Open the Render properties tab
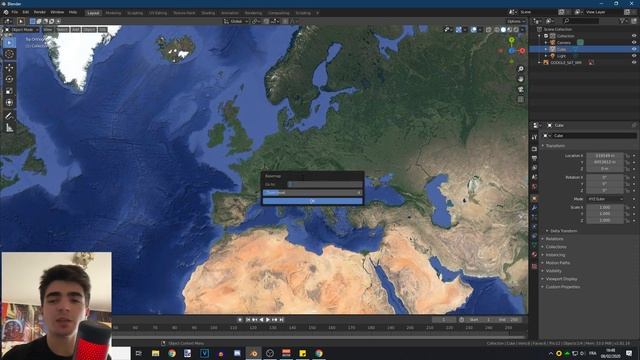This screenshot has height=360, width=640. [x=534, y=149]
